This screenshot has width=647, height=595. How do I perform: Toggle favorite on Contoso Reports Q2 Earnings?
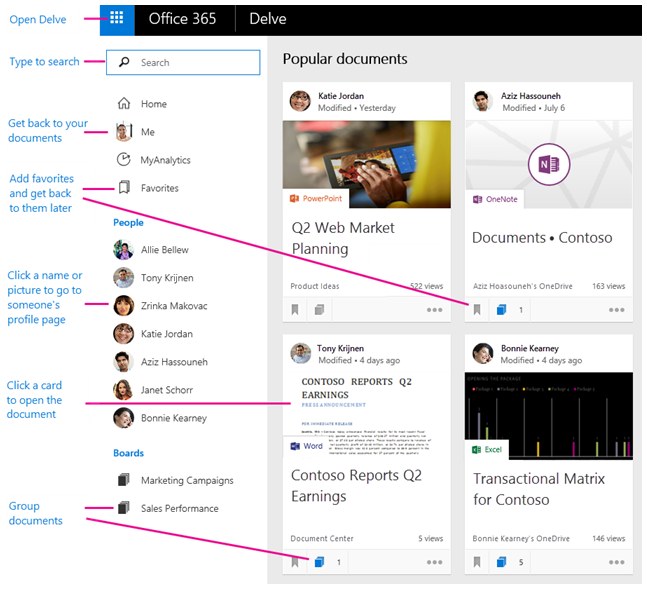pos(296,562)
